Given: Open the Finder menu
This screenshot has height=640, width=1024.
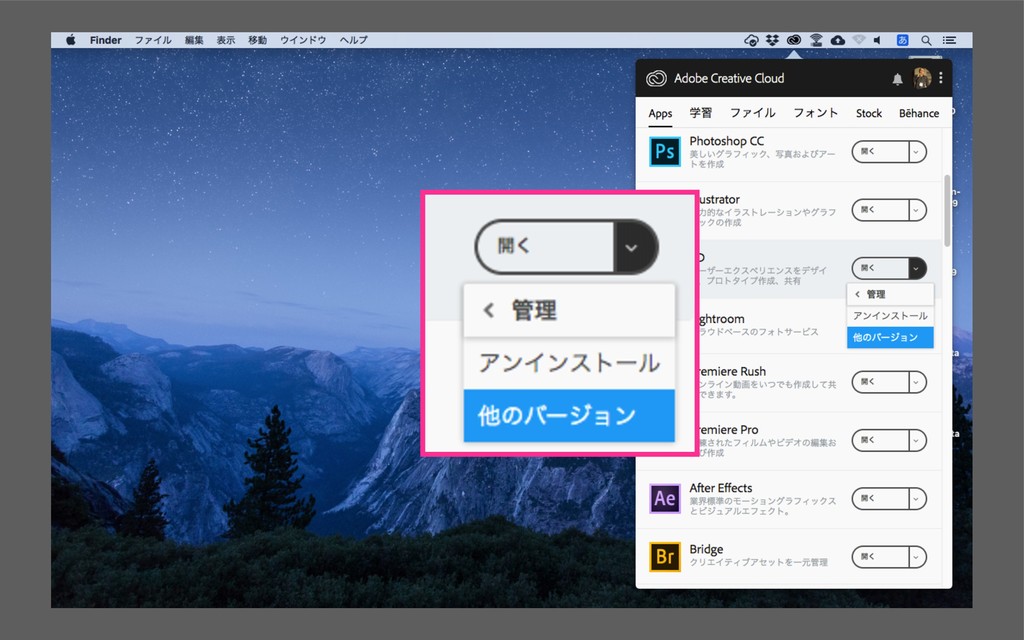Looking at the screenshot, I should pyautogui.click(x=106, y=40).
